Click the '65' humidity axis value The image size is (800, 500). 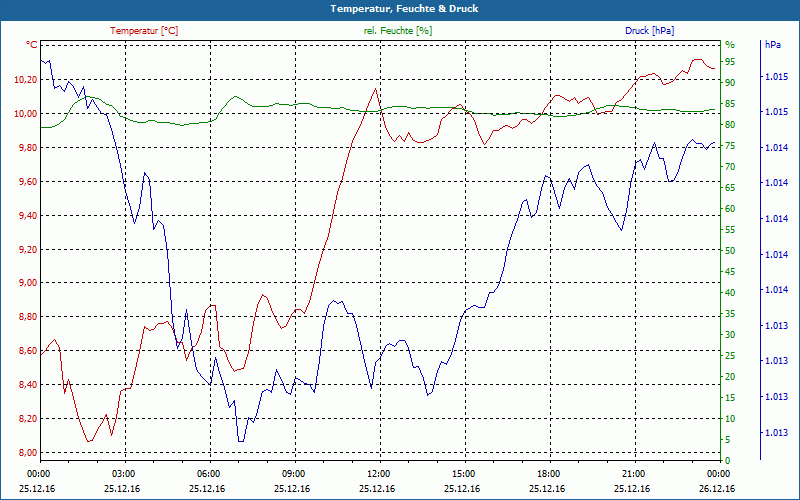pos(730,188)
